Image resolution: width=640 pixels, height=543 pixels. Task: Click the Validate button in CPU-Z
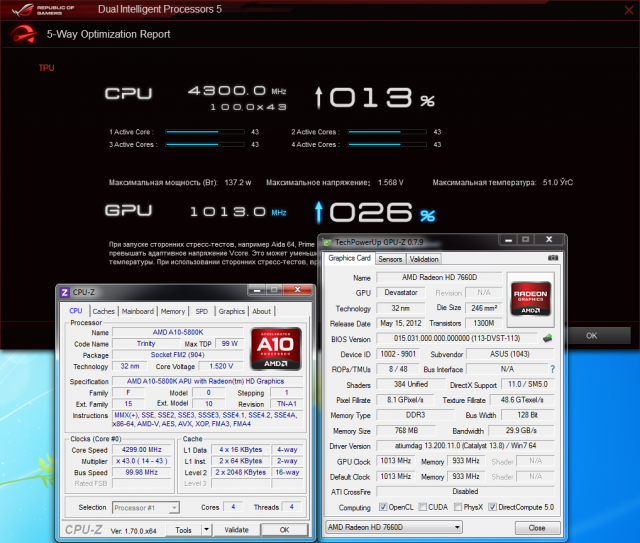pos(236,530)
